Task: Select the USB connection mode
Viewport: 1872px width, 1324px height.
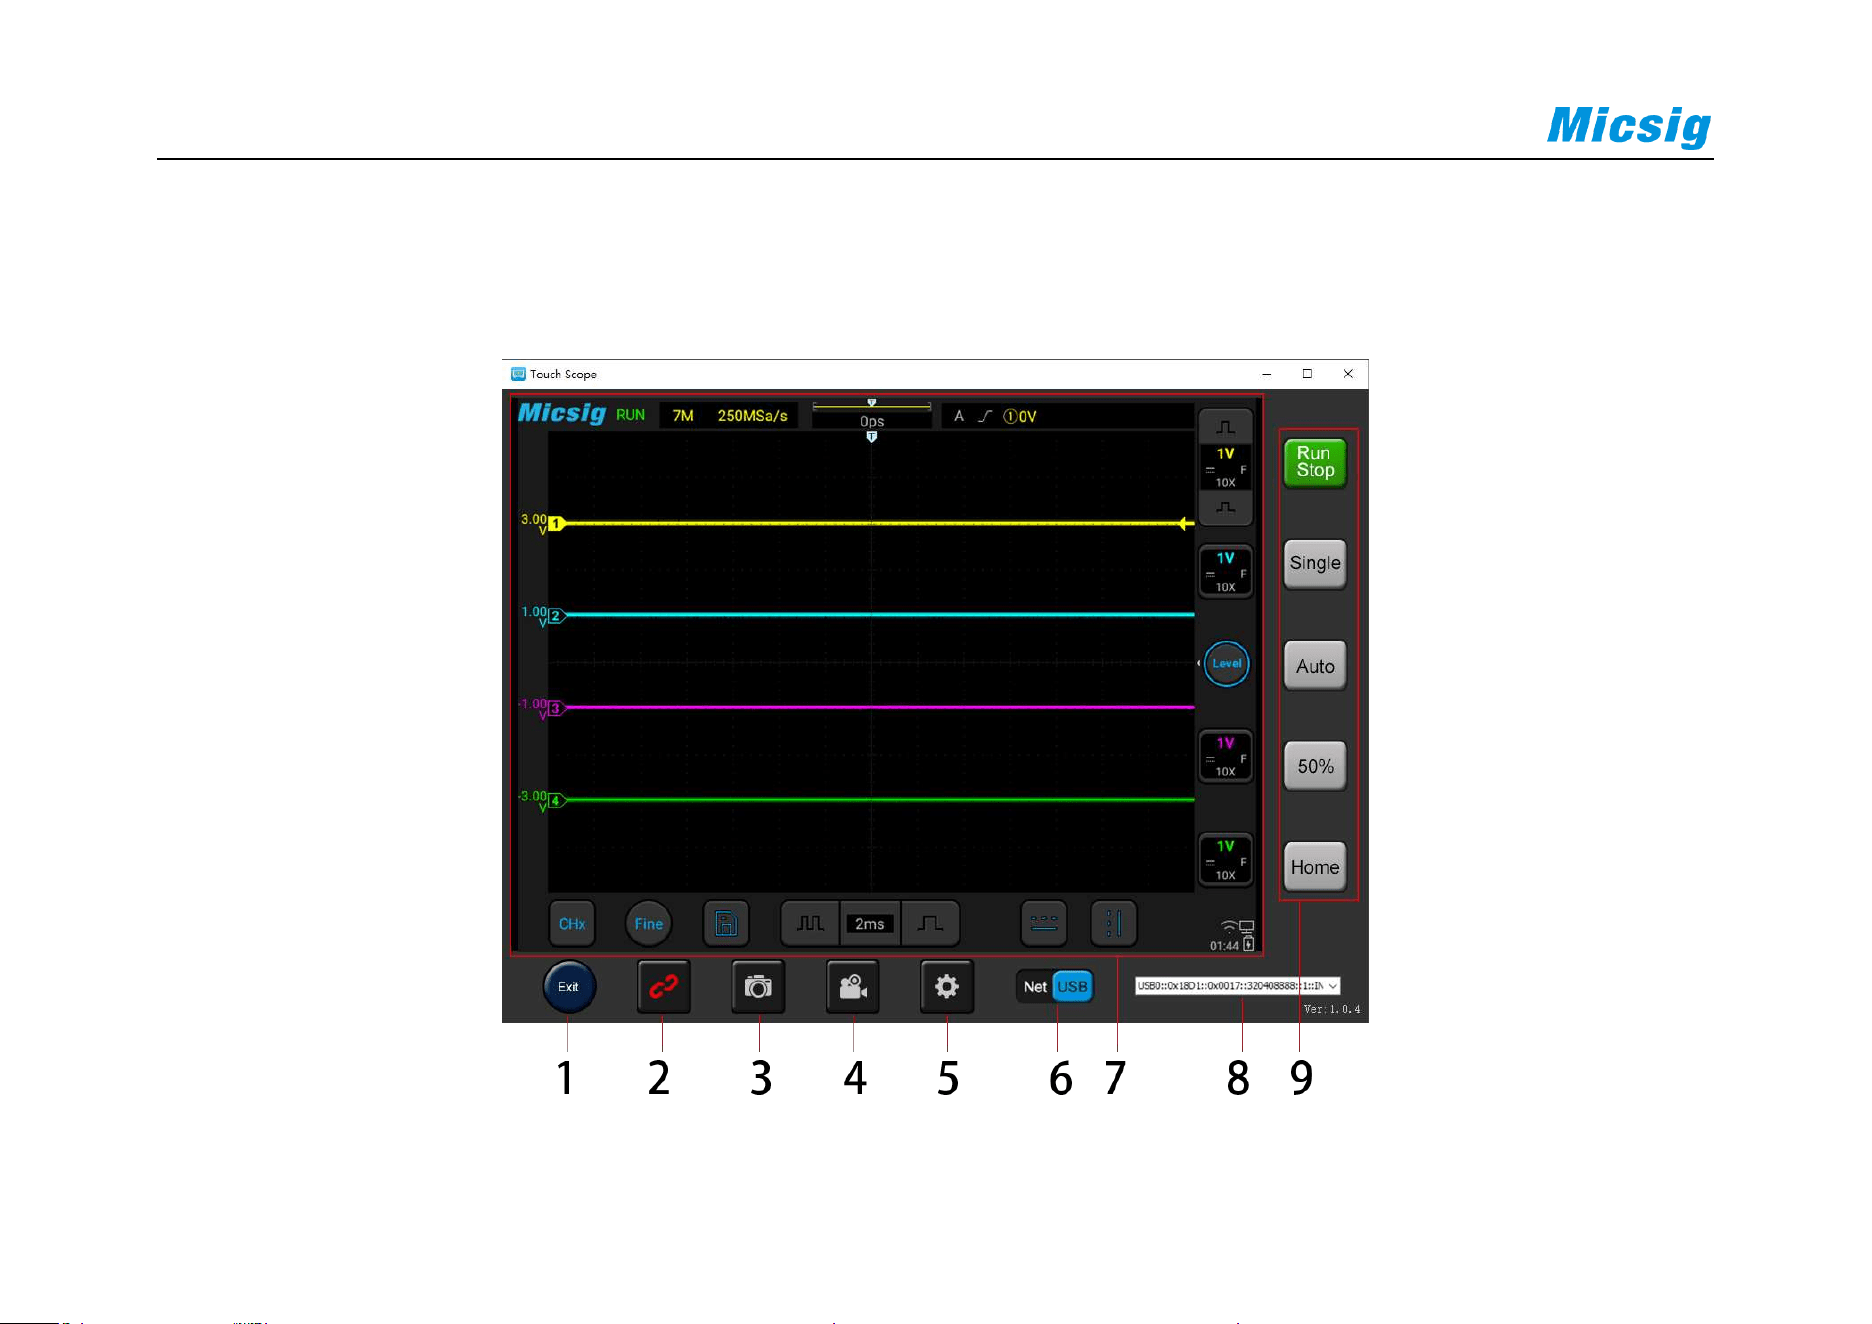Action: pos(1072,987)
